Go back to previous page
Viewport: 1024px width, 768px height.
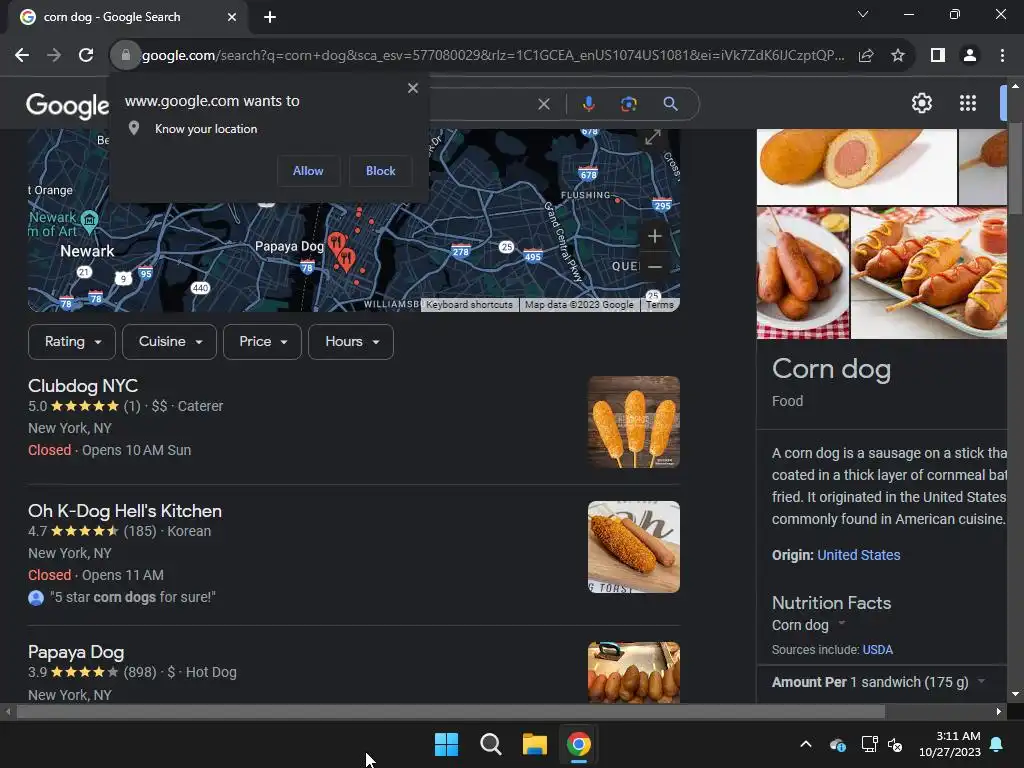[22, 56]
